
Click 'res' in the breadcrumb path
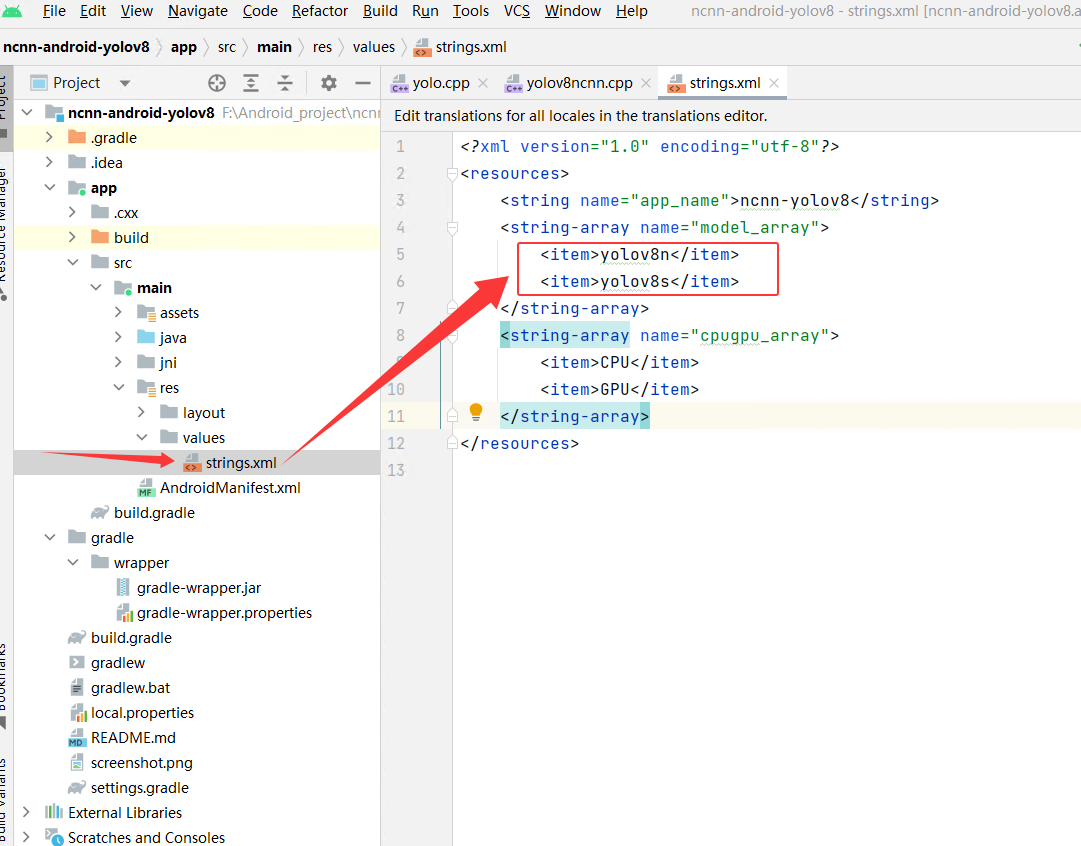point(322,48)
